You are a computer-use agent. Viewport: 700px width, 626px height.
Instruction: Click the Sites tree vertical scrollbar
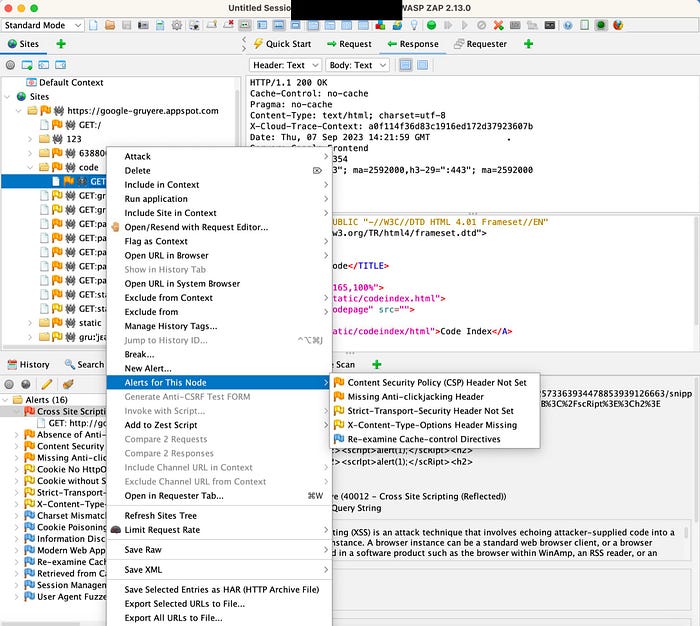[237, 119]
